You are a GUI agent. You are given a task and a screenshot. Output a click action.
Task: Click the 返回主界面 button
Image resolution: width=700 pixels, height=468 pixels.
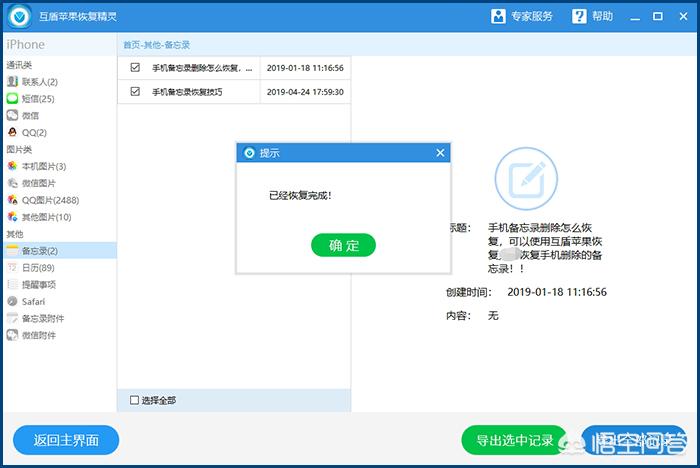click(66, 440)
